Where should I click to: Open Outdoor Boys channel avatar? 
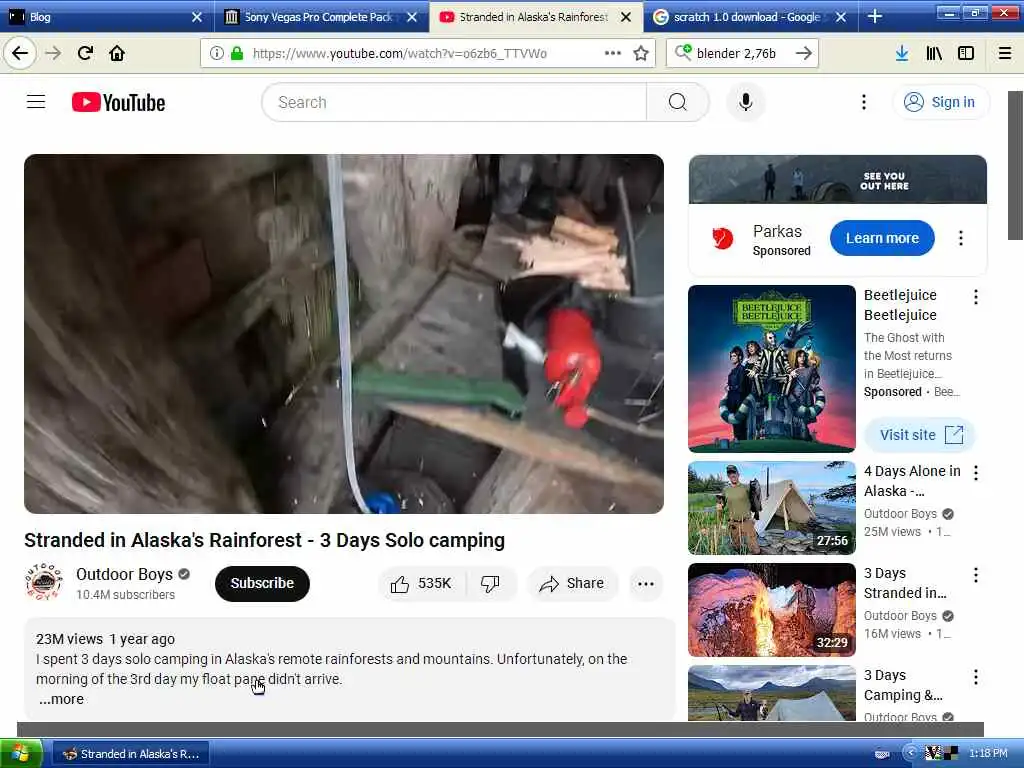(44, 583)
